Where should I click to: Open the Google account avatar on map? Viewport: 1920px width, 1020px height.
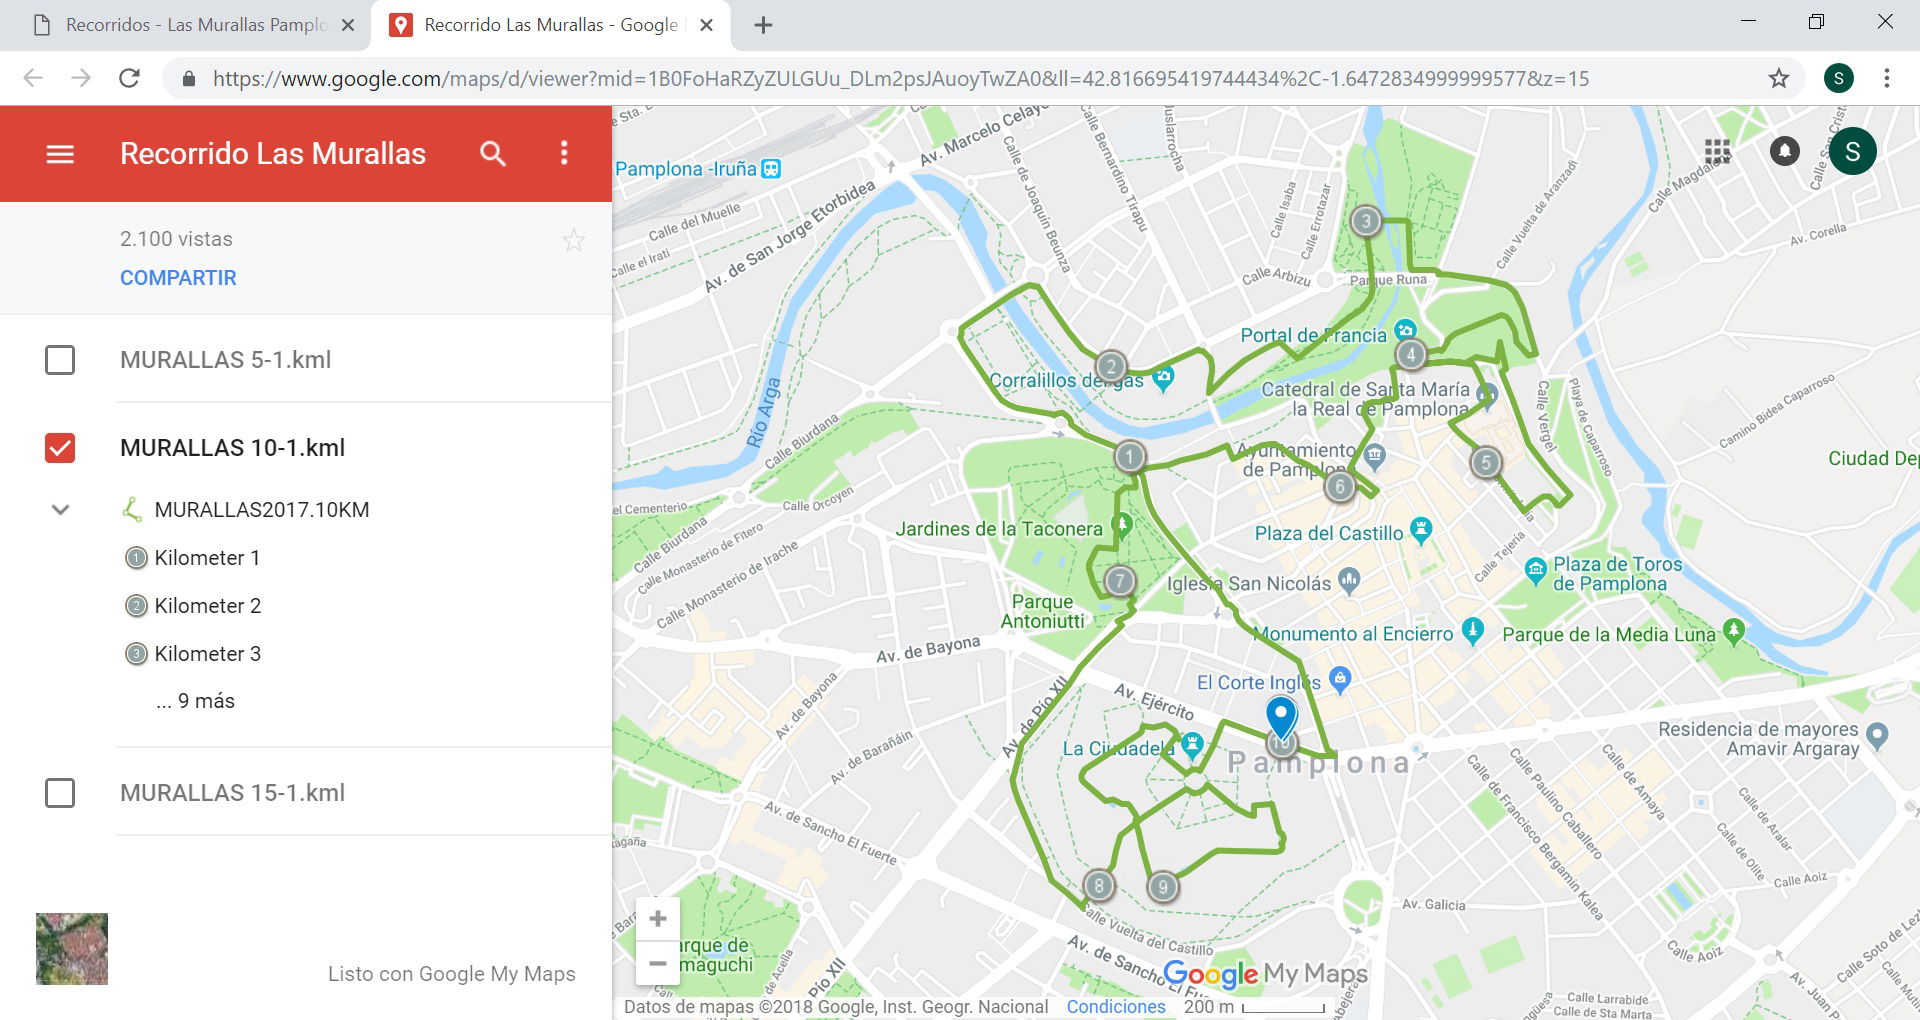tap(1853, 151)
